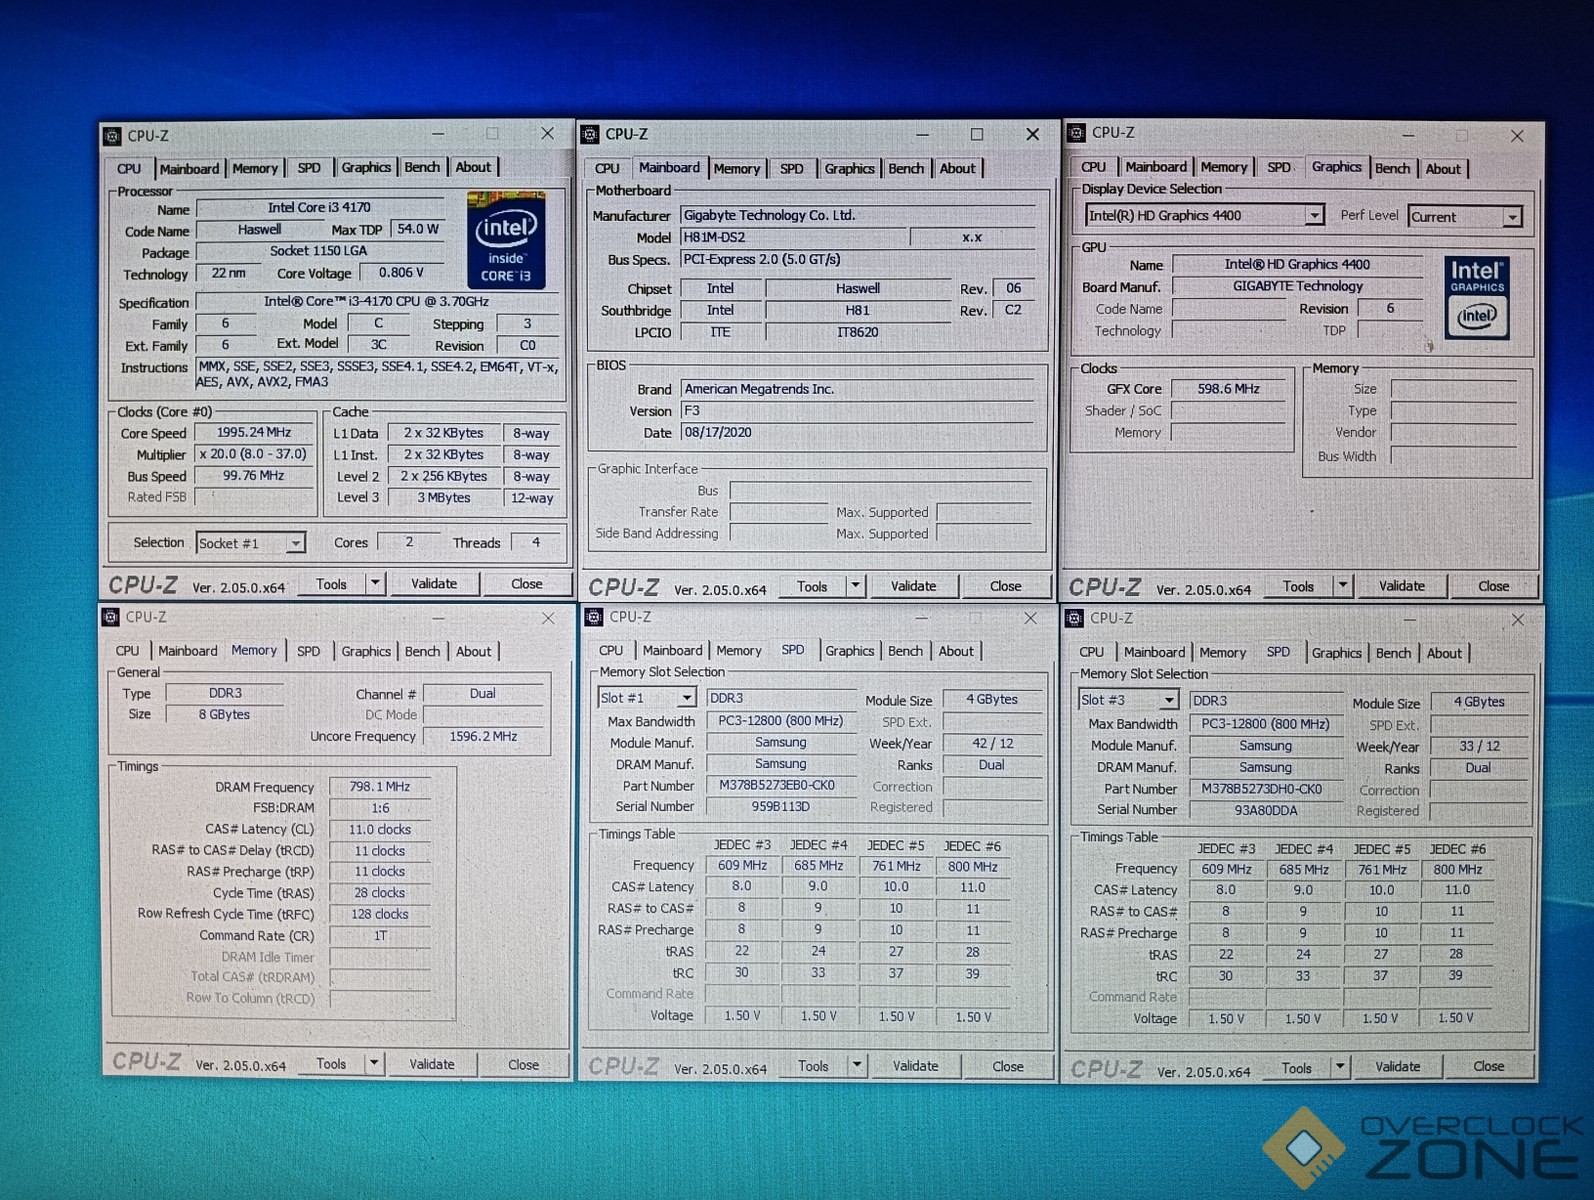The height and width of the screenshot is (1200, 1594).
Task: Click the CPU-Z app icon in the Slot #3 SPD window title bar
Action: point(1075,618)
